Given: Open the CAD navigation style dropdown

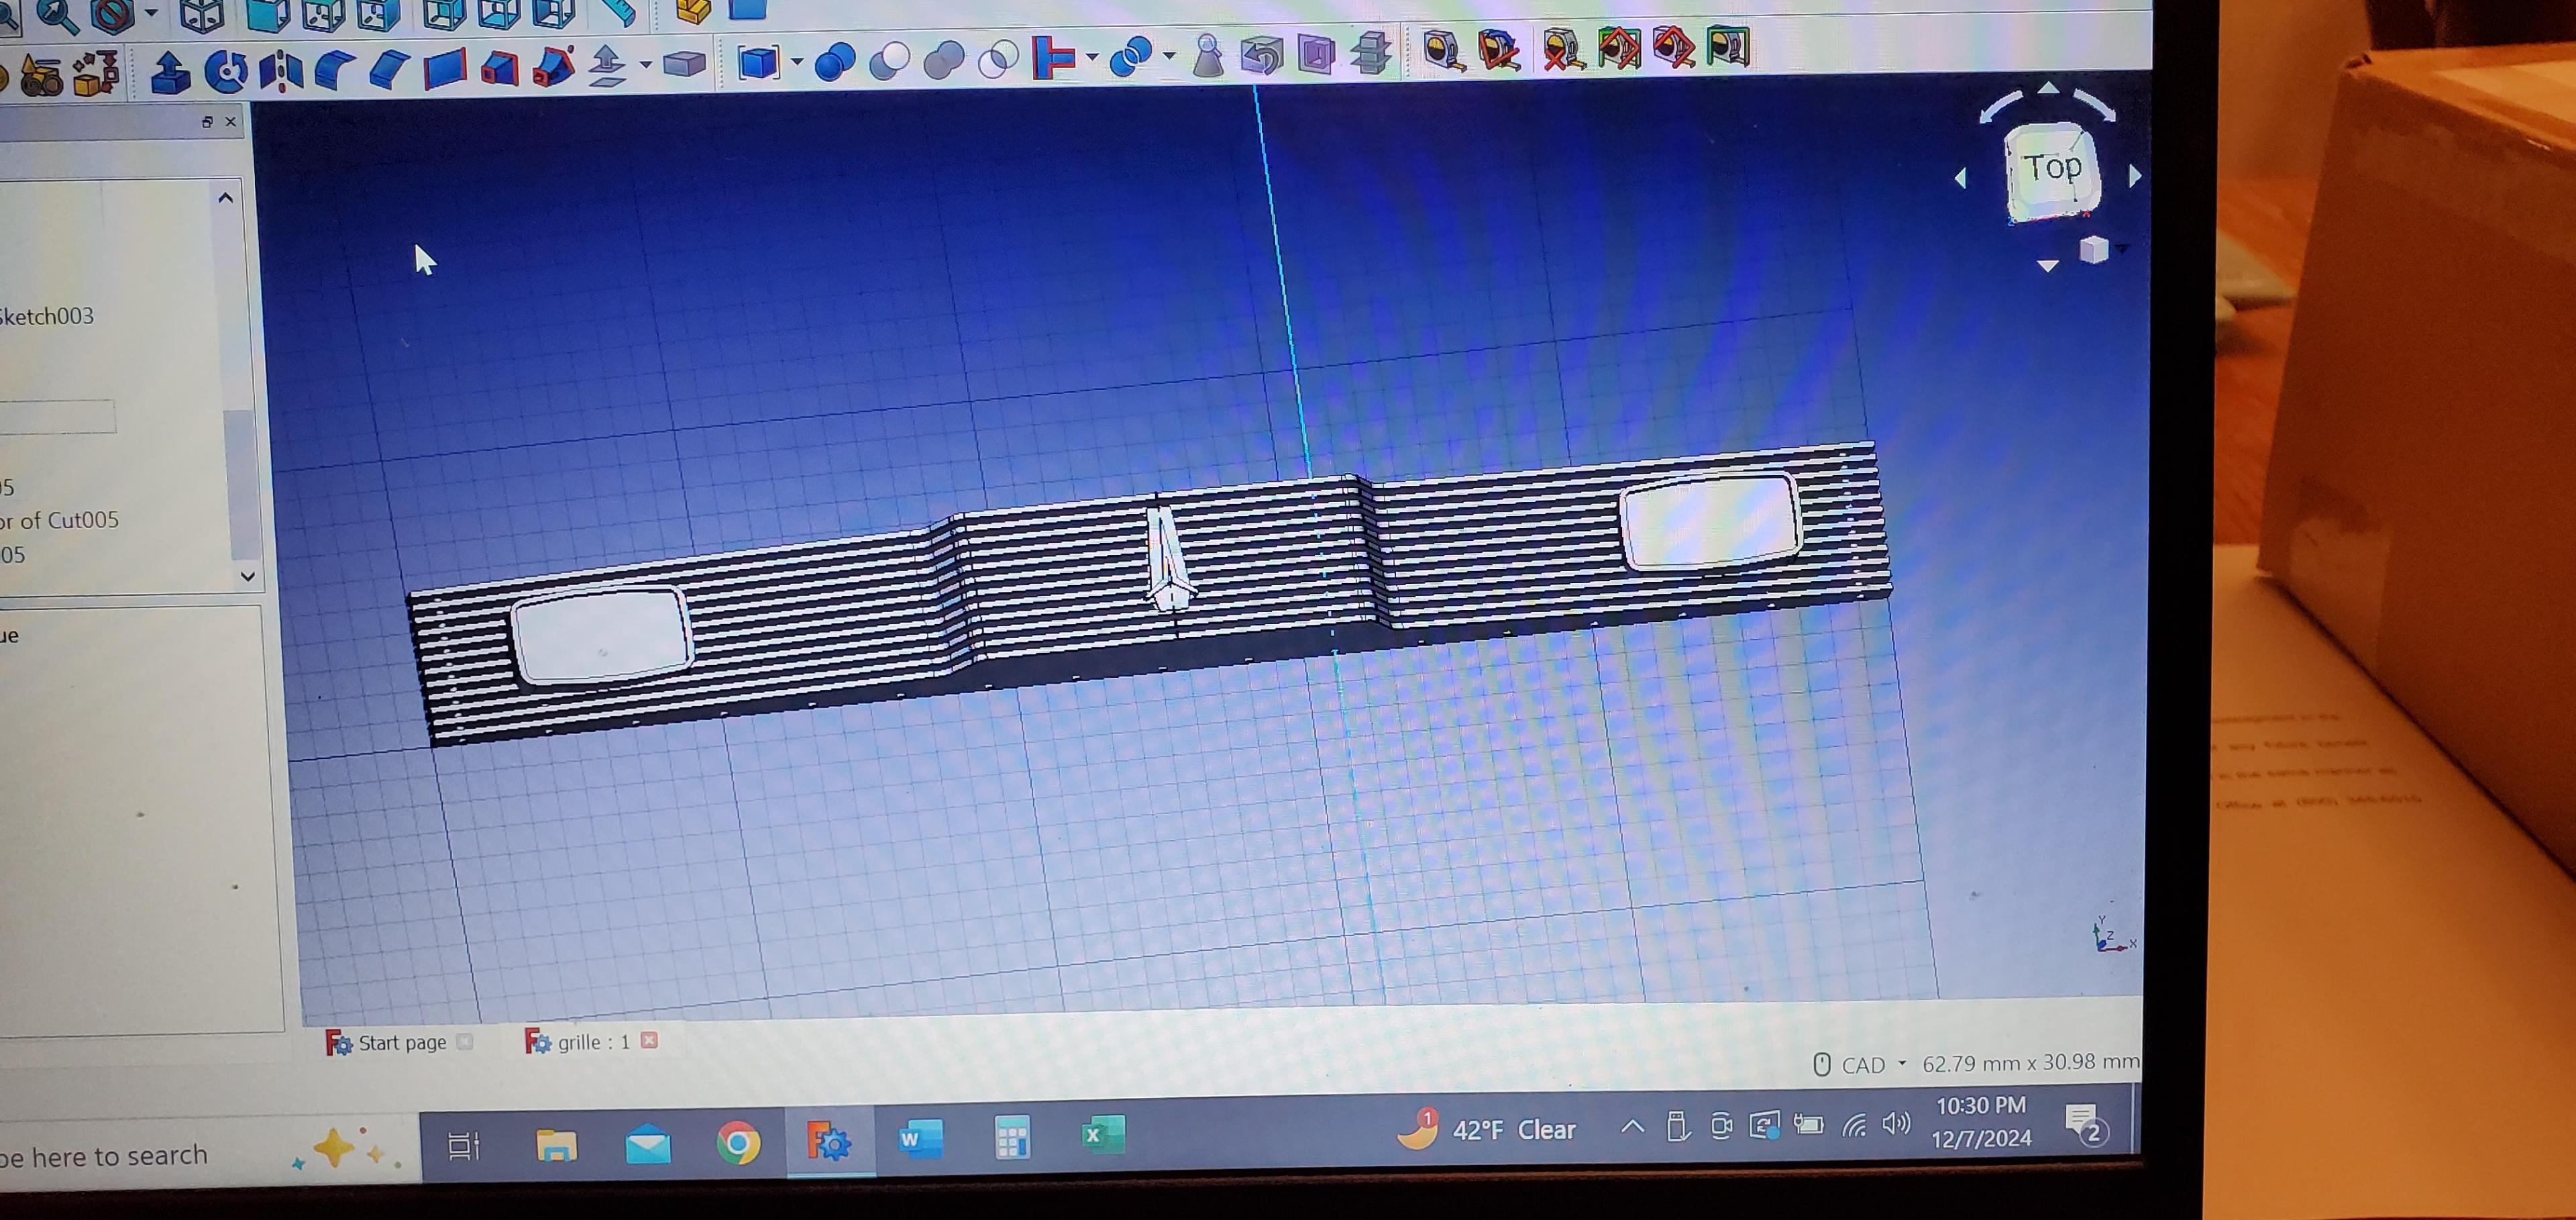Looking at the screenshot, I should (x=1864, y=1065).
